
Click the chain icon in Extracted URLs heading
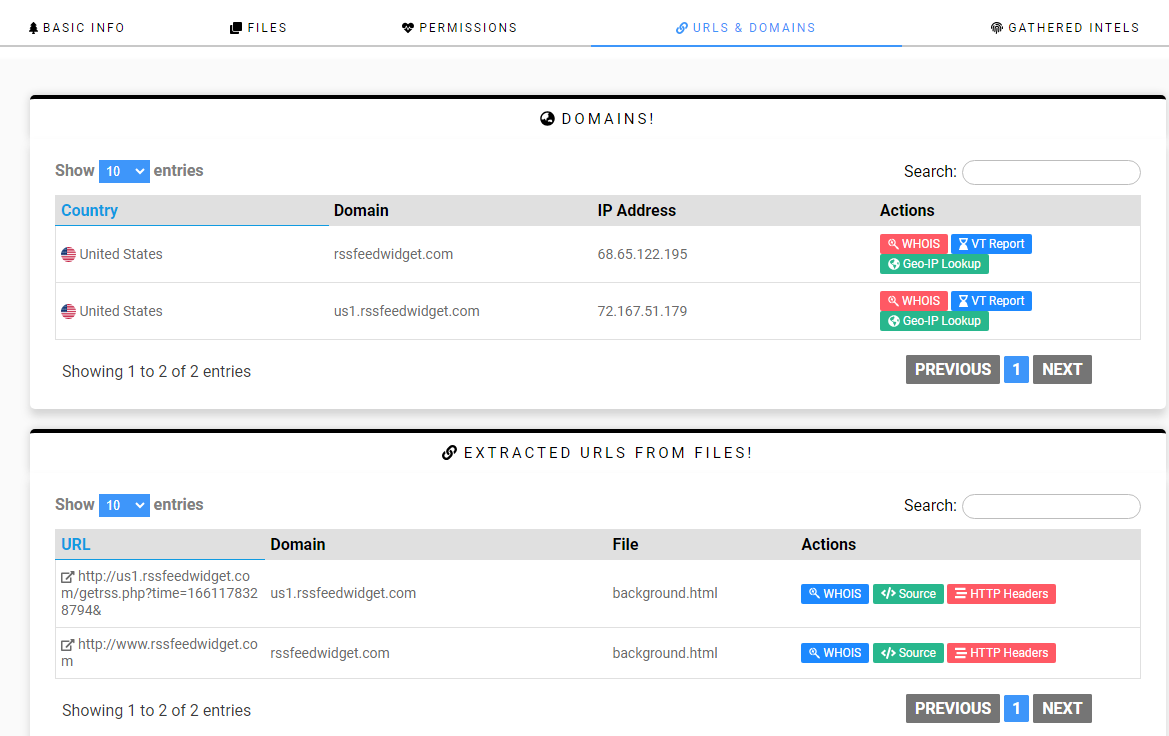coord(449,453)
